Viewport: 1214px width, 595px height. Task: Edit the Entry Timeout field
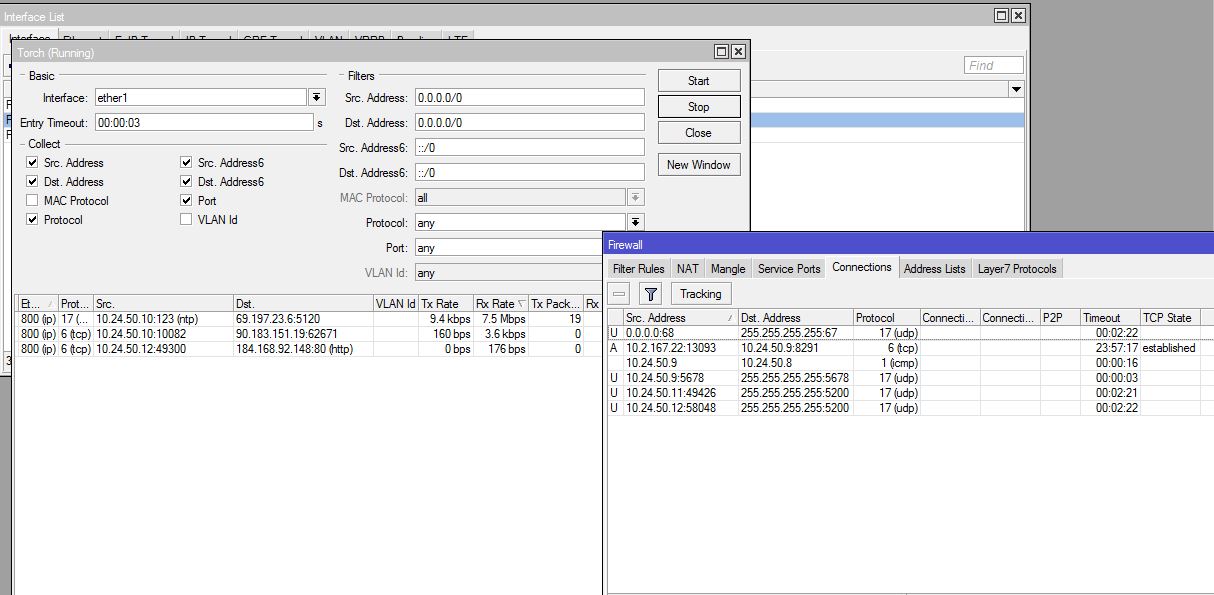tap(204, 122)
